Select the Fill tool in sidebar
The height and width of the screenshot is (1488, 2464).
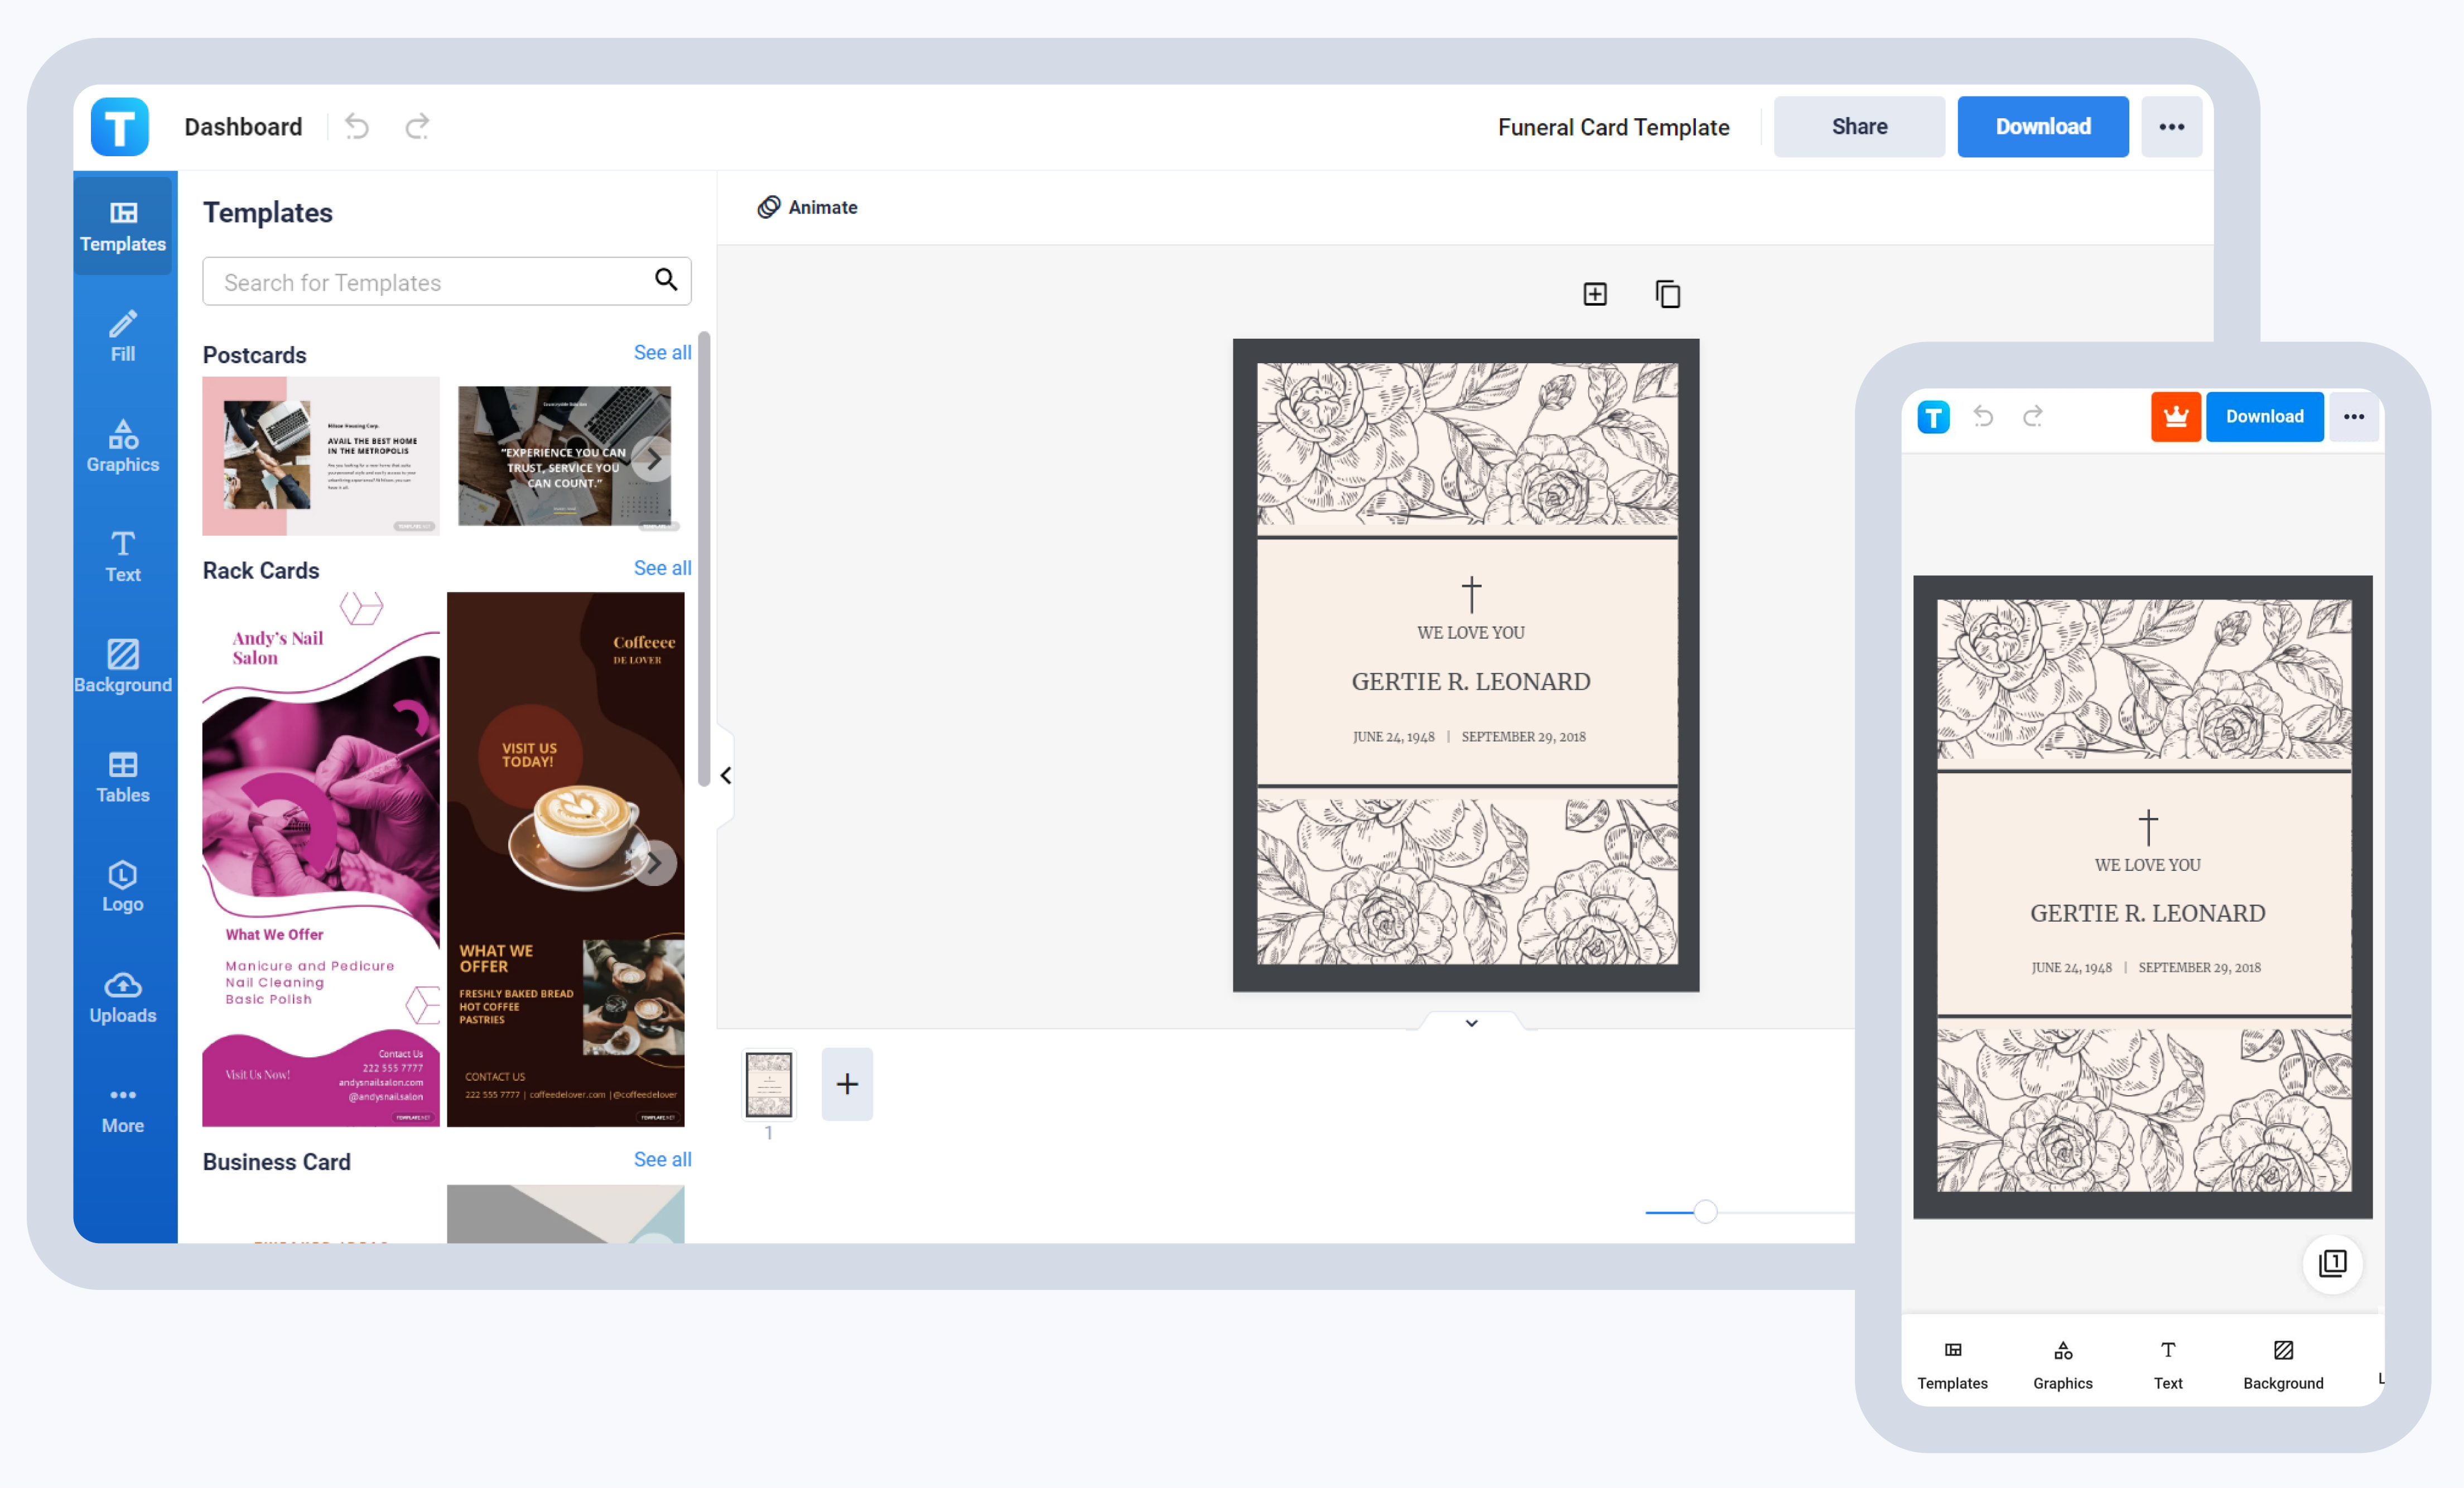[x=122, y=336]
